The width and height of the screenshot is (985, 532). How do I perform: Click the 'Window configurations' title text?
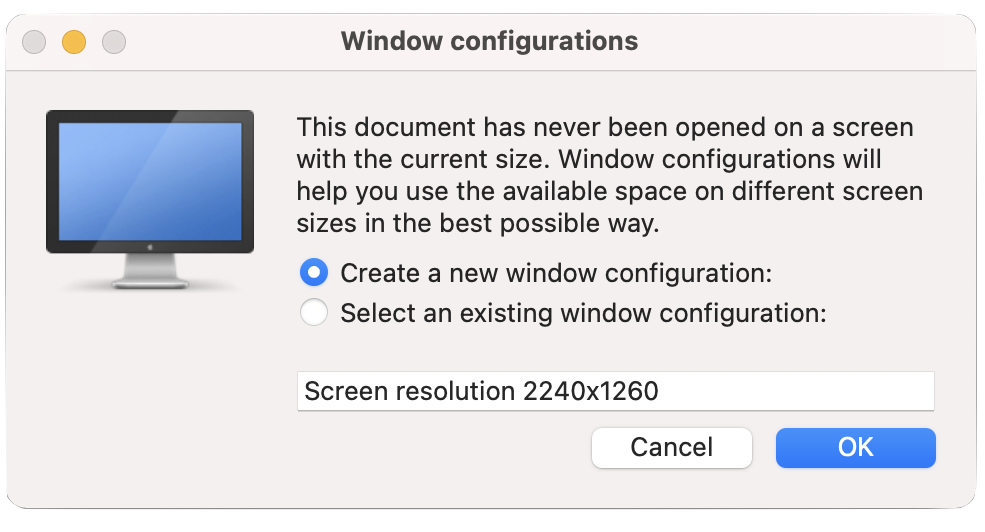[x=489, y=41]
